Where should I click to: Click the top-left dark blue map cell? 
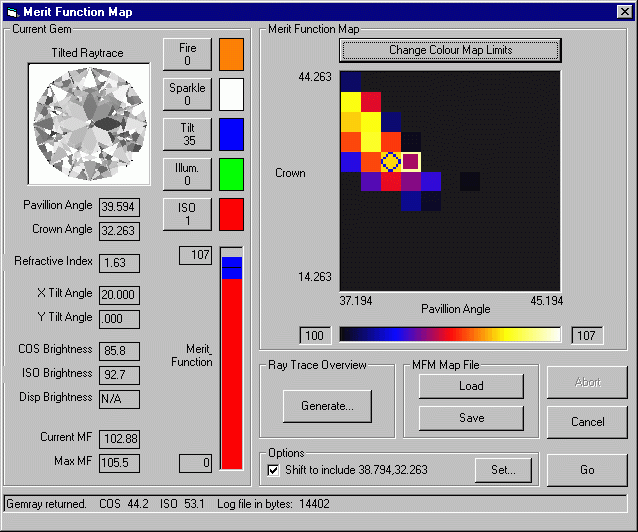click(351, 81)
